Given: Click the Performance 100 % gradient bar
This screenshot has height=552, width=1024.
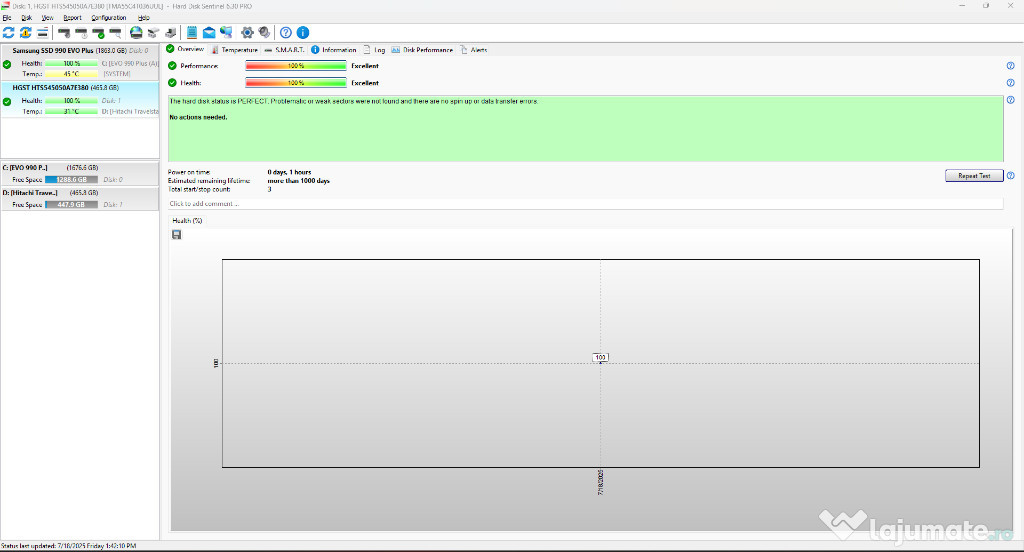Looking at the screenshot, I should point(296,66).
